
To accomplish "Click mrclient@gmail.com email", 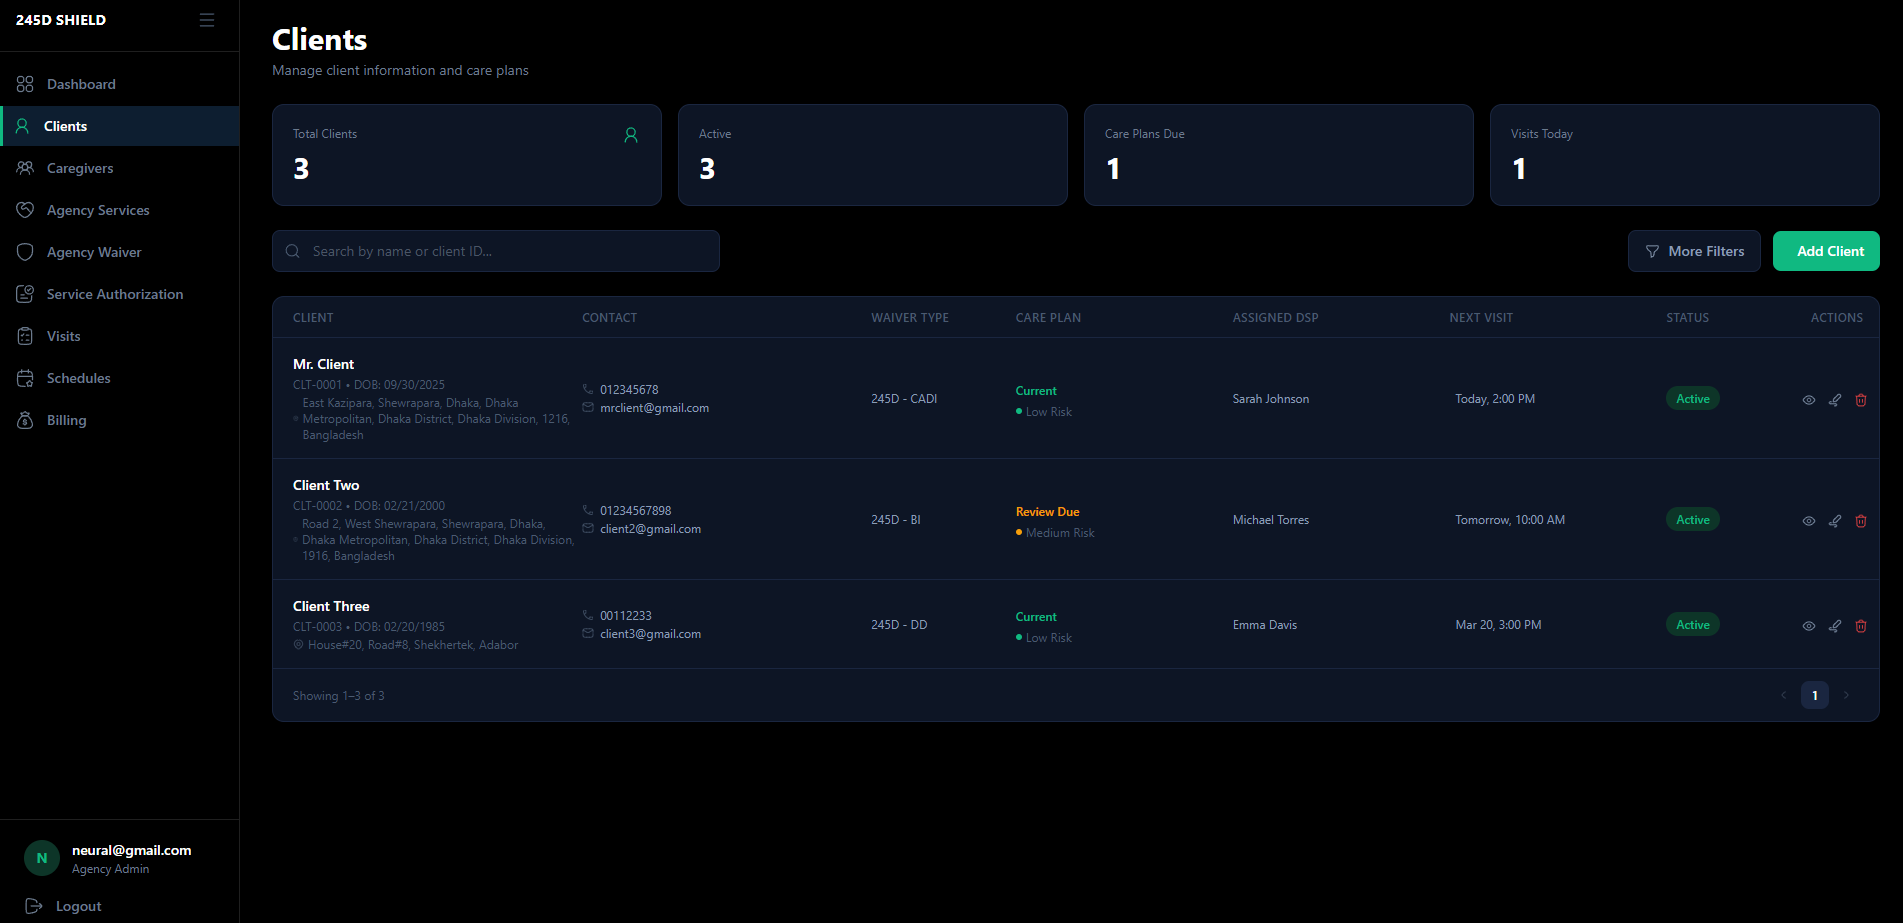I will tap(655, 408).
